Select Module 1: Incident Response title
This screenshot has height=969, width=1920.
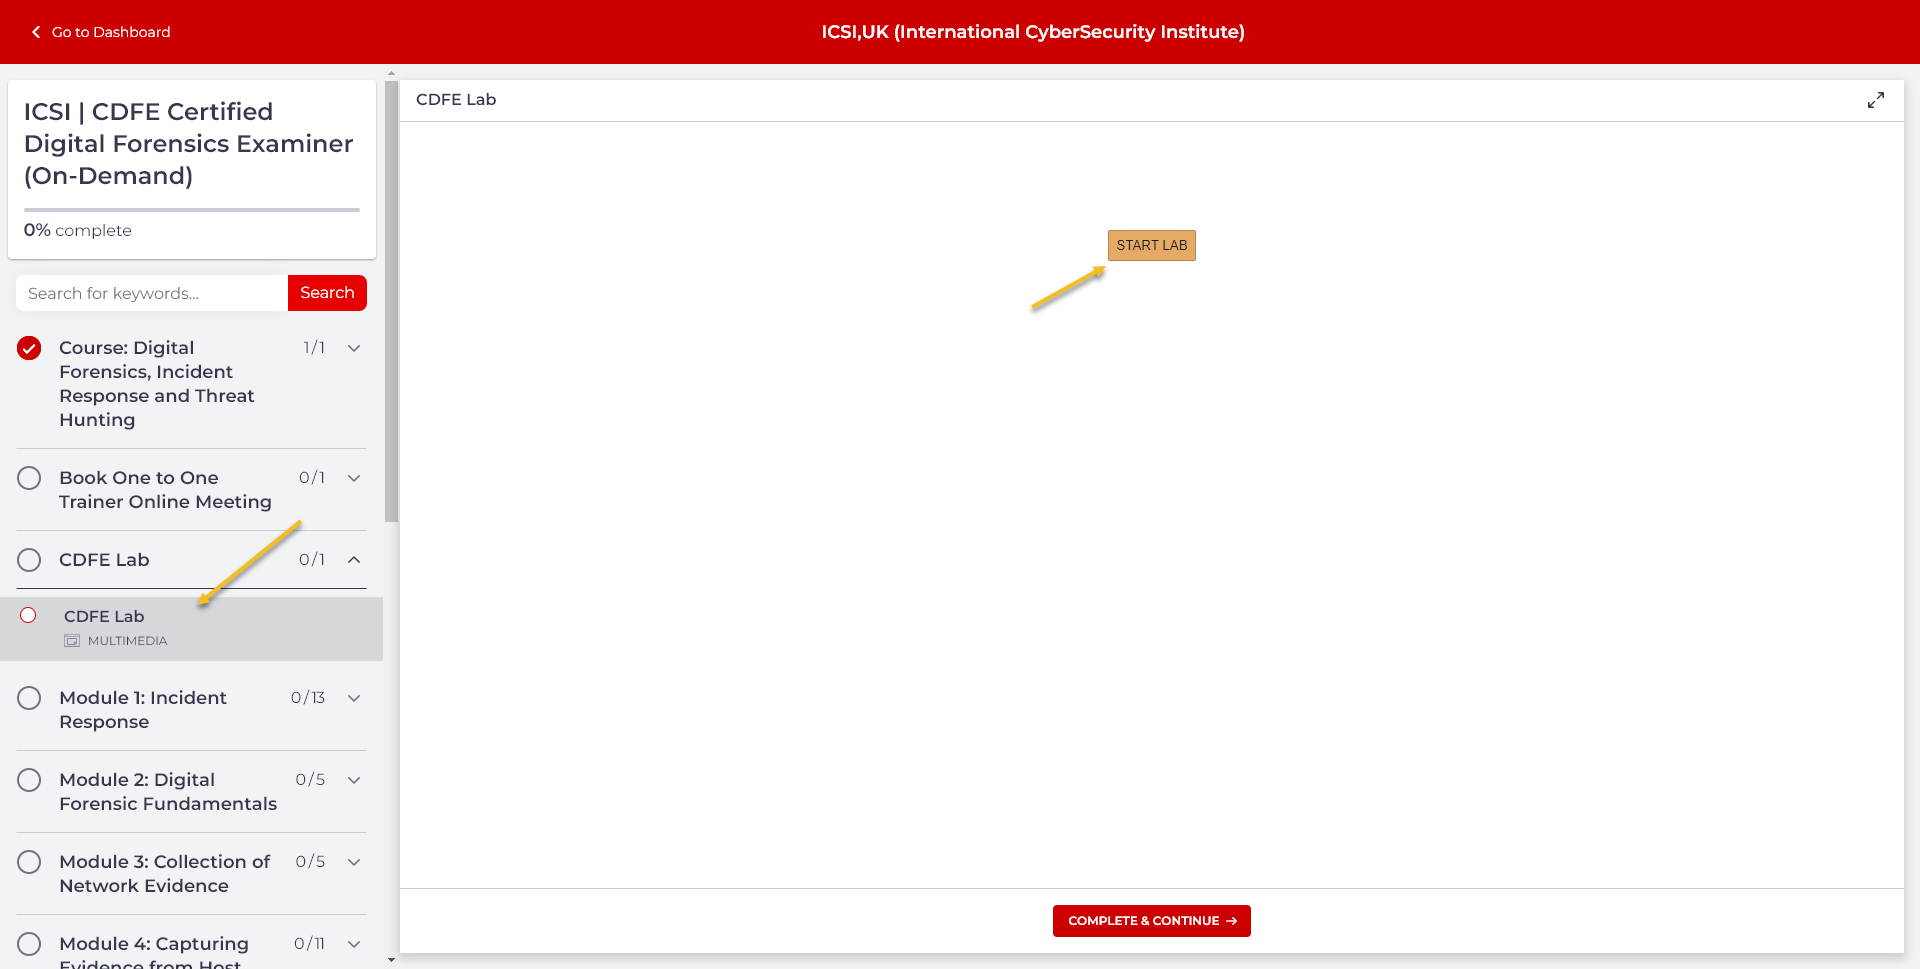pyautogui.click(x=143, y=710)
